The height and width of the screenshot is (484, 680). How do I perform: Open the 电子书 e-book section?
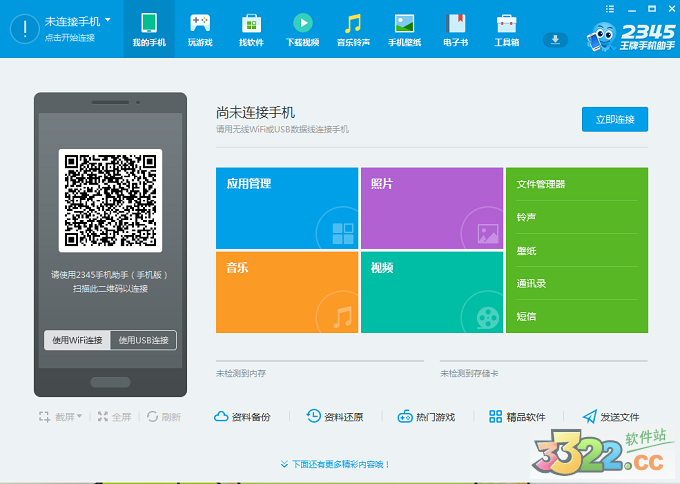tap(455, 29)
